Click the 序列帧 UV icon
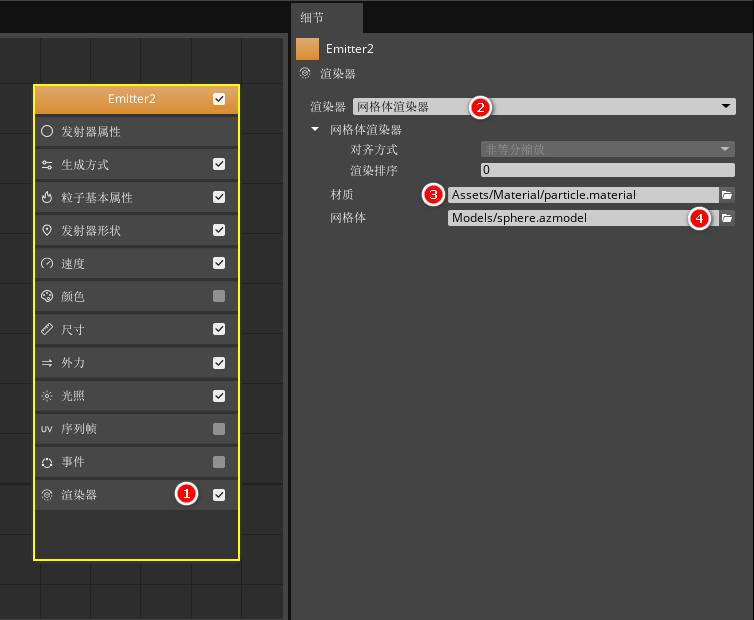 pyautogui.click(x=47, y=429)
